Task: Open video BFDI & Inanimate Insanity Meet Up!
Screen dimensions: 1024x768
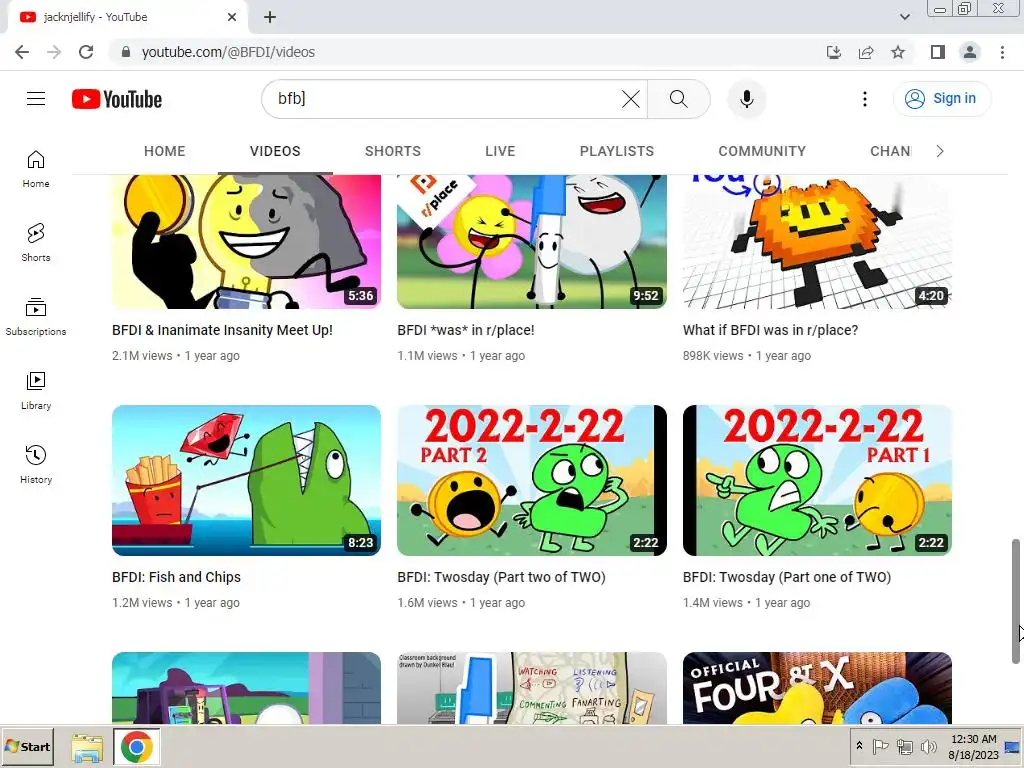Action: coord(222,330)
